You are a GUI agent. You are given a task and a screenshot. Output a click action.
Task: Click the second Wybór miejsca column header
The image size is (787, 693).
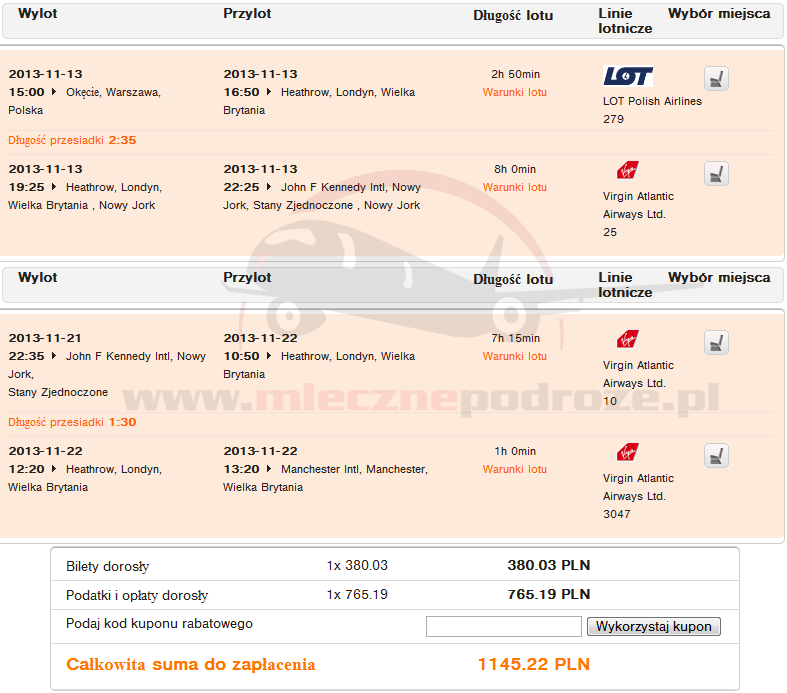coord(719,277)
